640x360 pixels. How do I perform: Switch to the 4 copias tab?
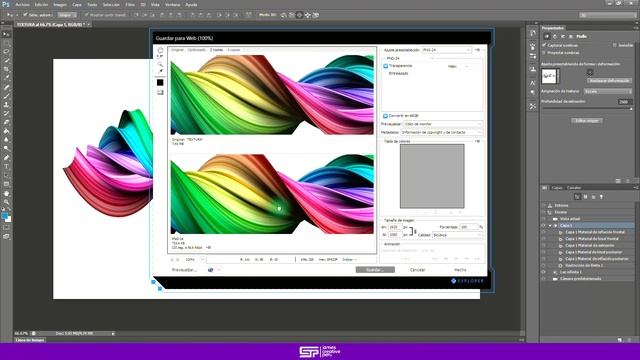tap(233, 50)
